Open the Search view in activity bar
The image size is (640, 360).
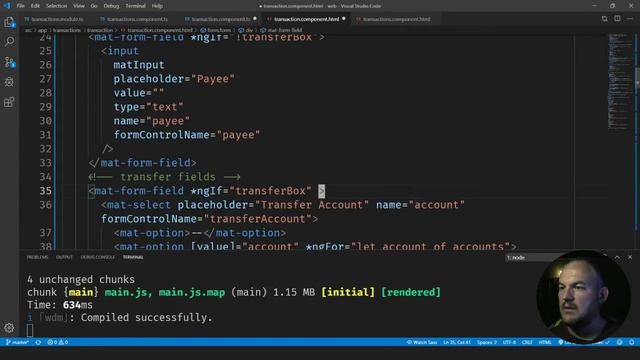[9, 42]
